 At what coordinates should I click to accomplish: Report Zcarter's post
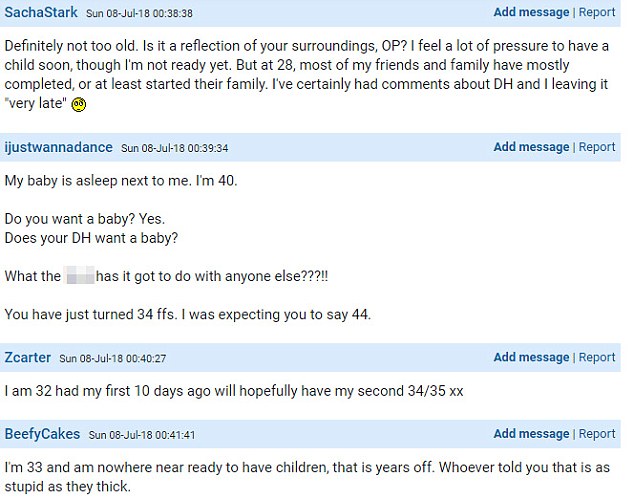pyautogui.click(x=597, y=357)
